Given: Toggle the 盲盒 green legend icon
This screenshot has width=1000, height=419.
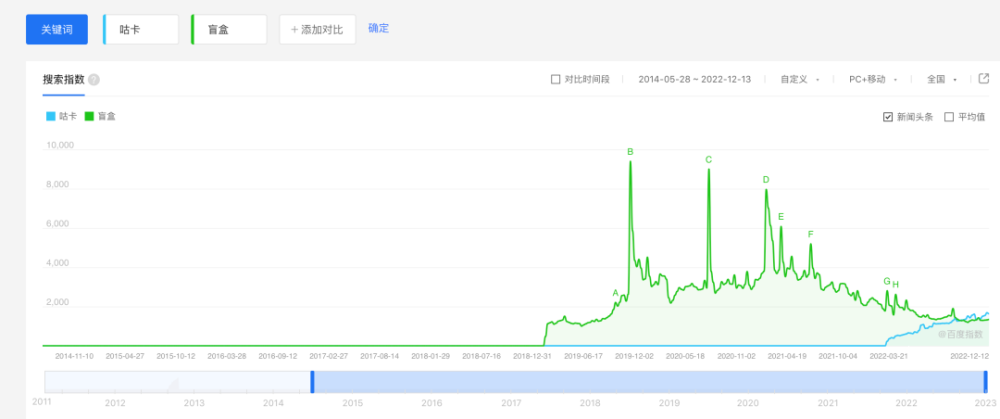Looking at the screenshot, I should [x=90, y=117].
